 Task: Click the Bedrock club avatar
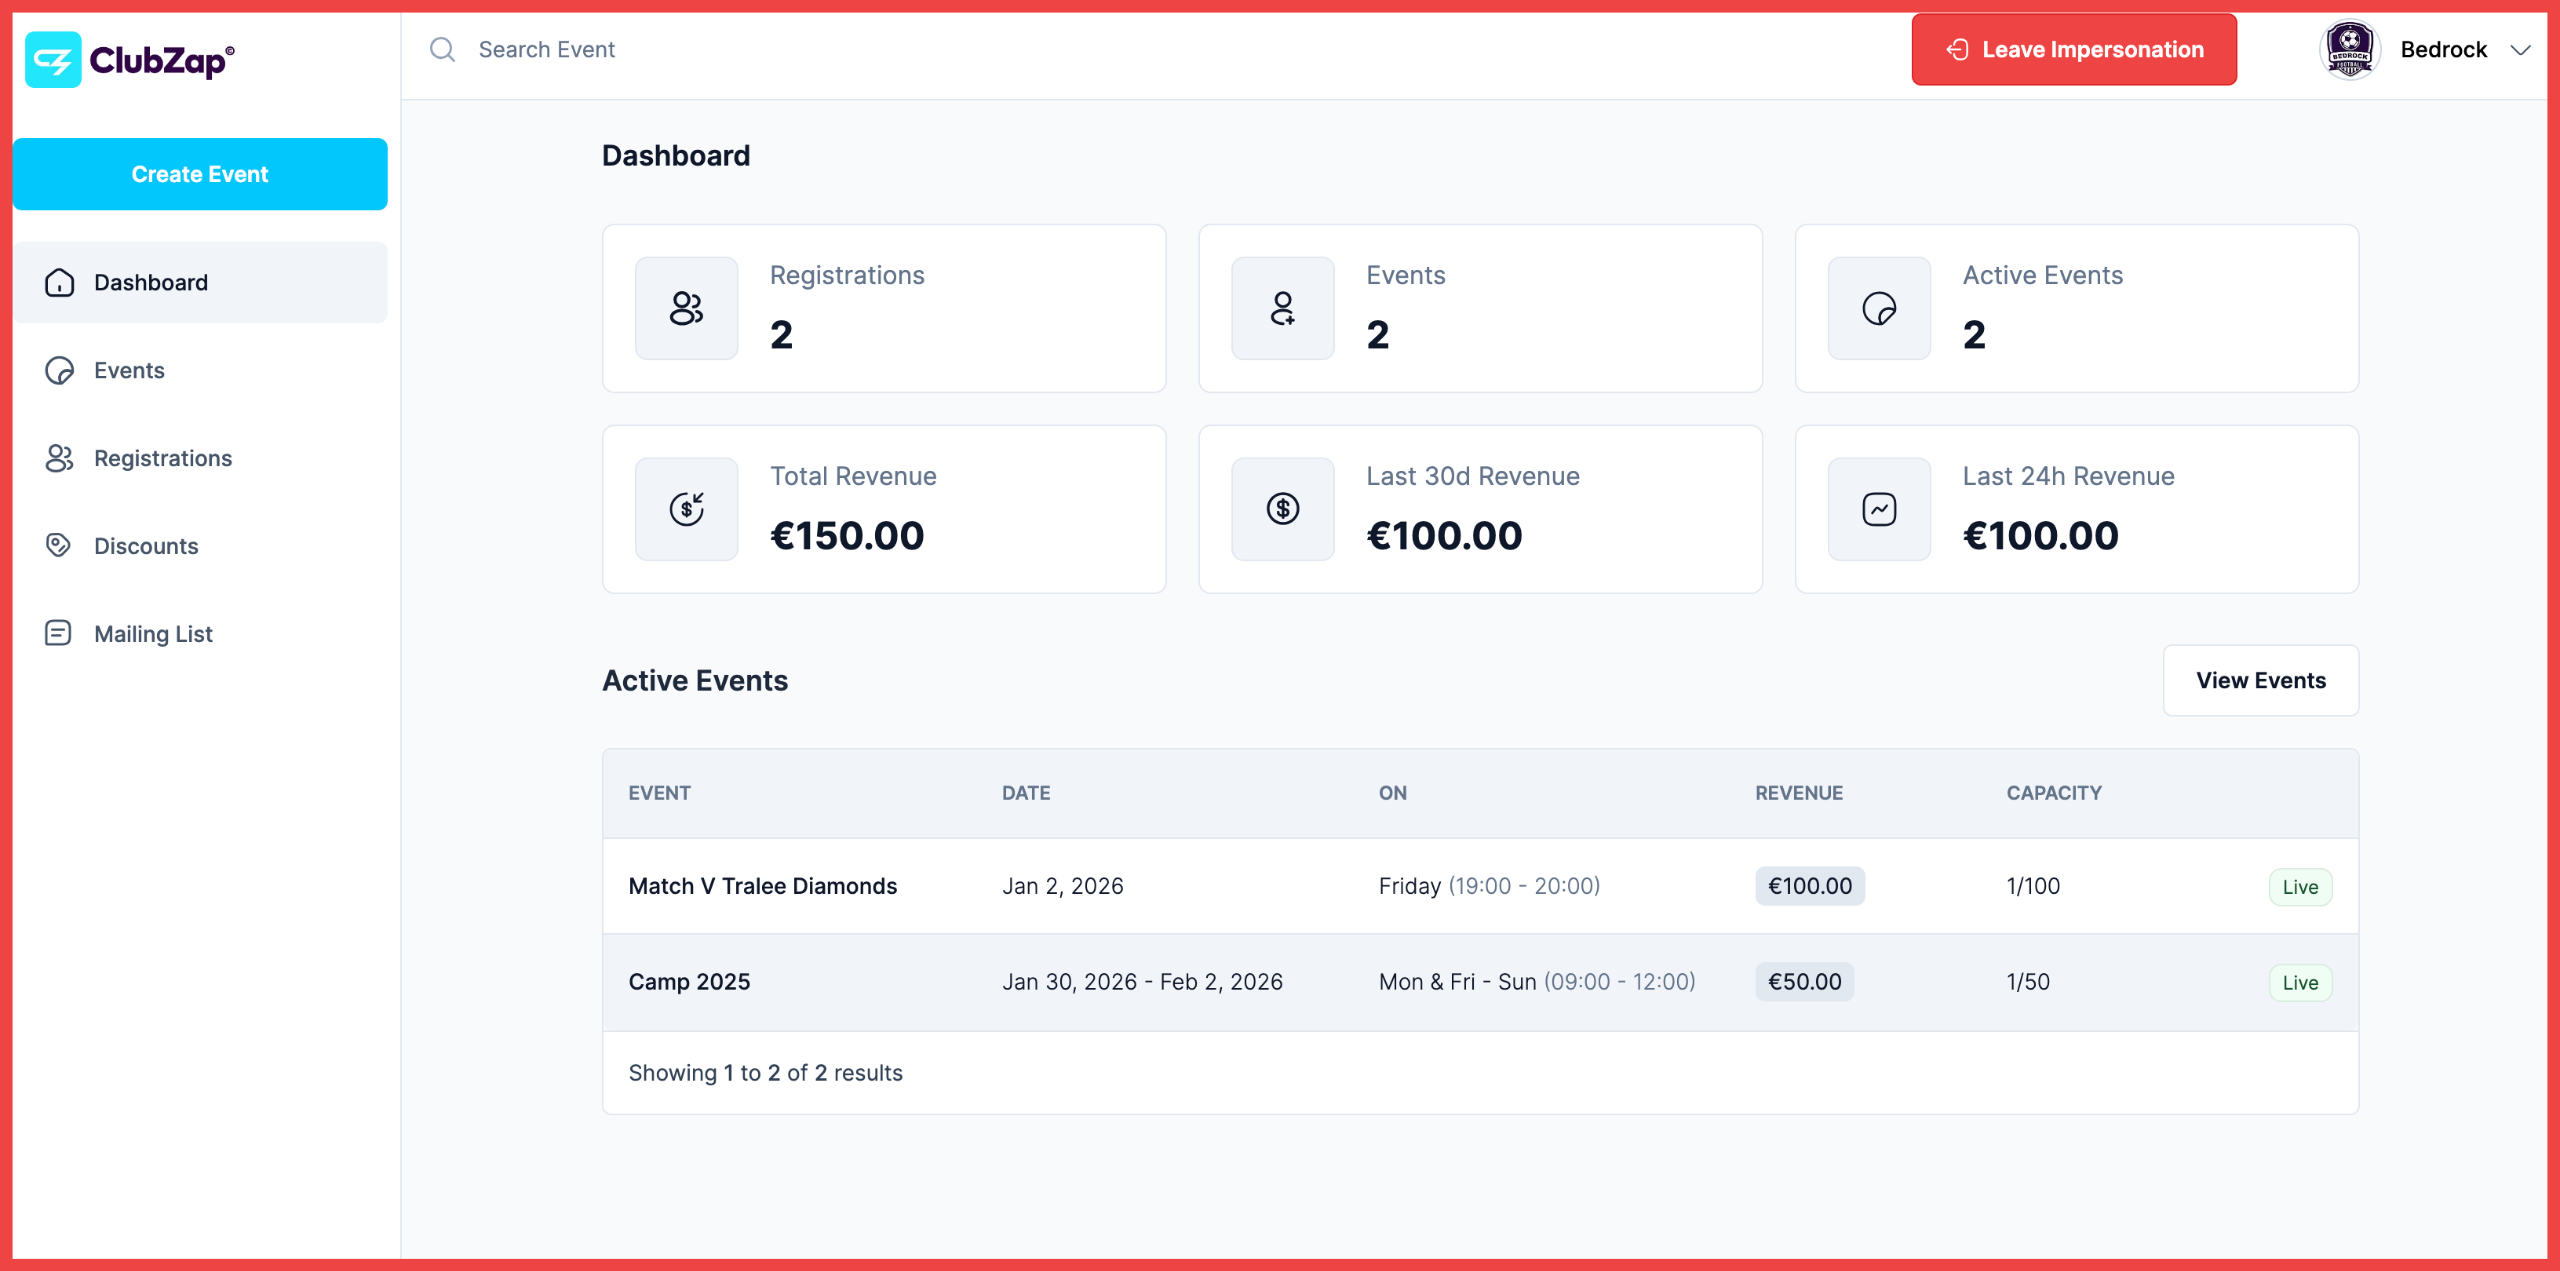point(2349,50)
